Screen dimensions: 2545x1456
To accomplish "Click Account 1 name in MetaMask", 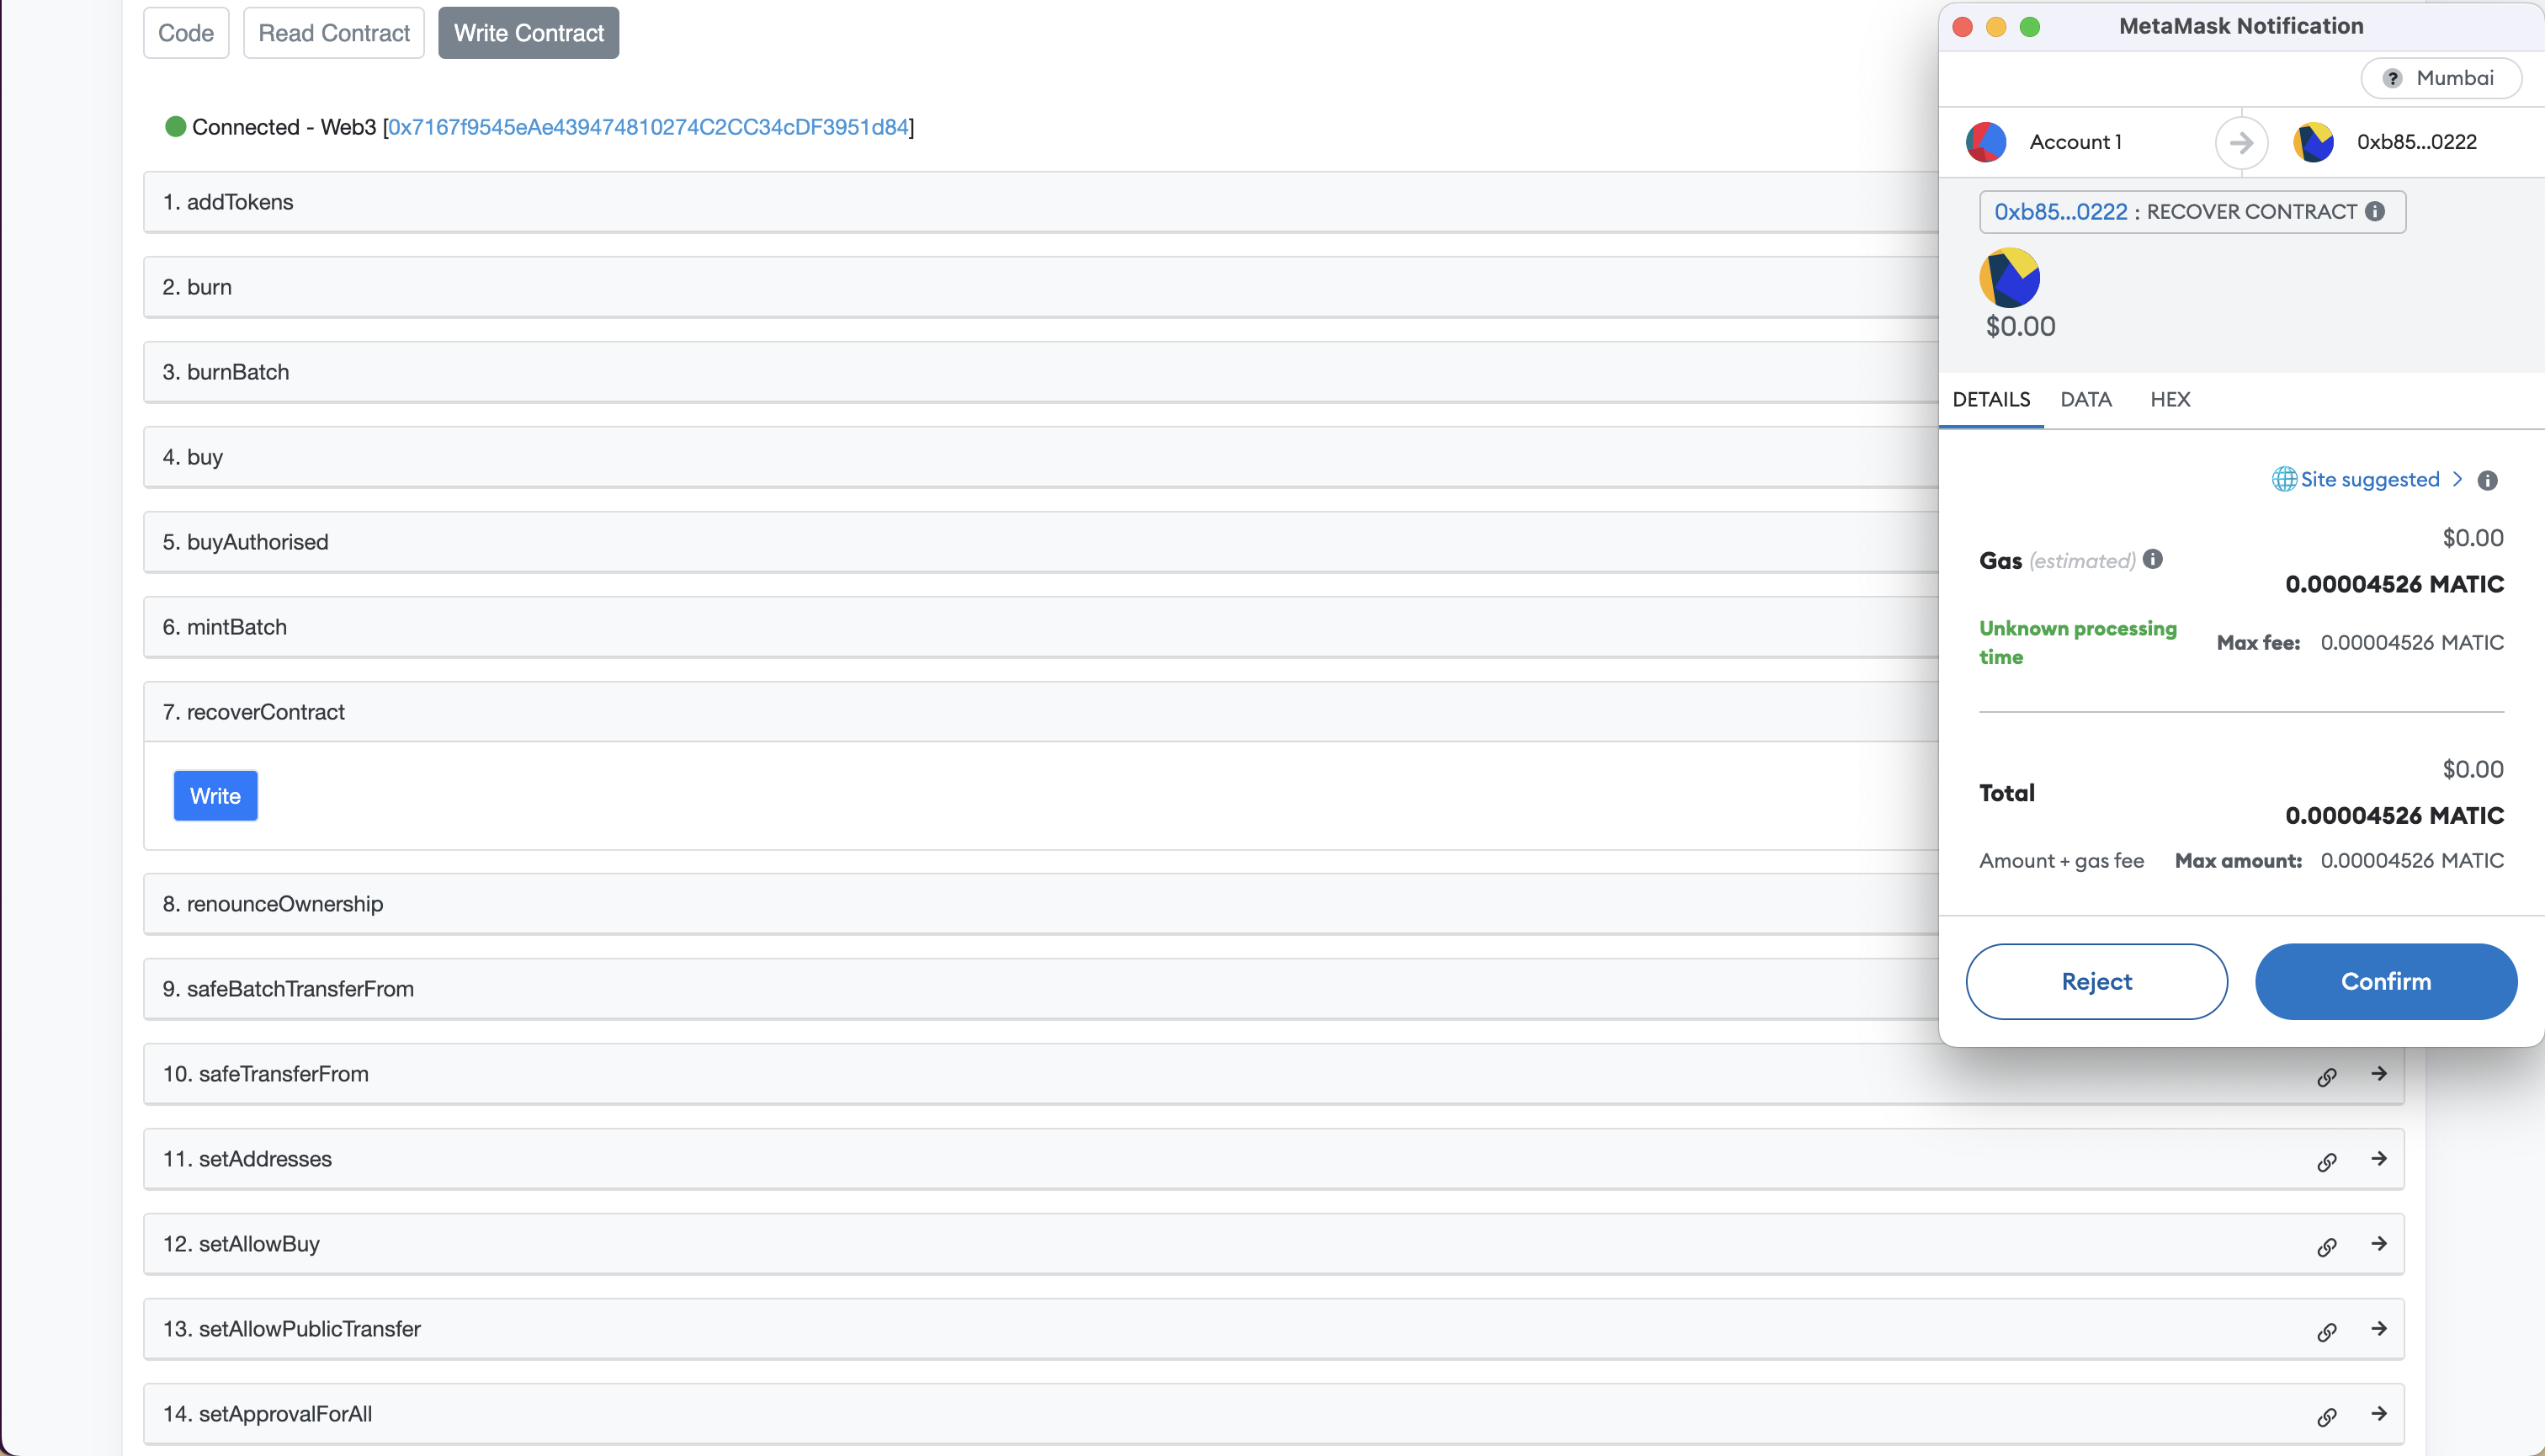I will tap(2075, 142).
